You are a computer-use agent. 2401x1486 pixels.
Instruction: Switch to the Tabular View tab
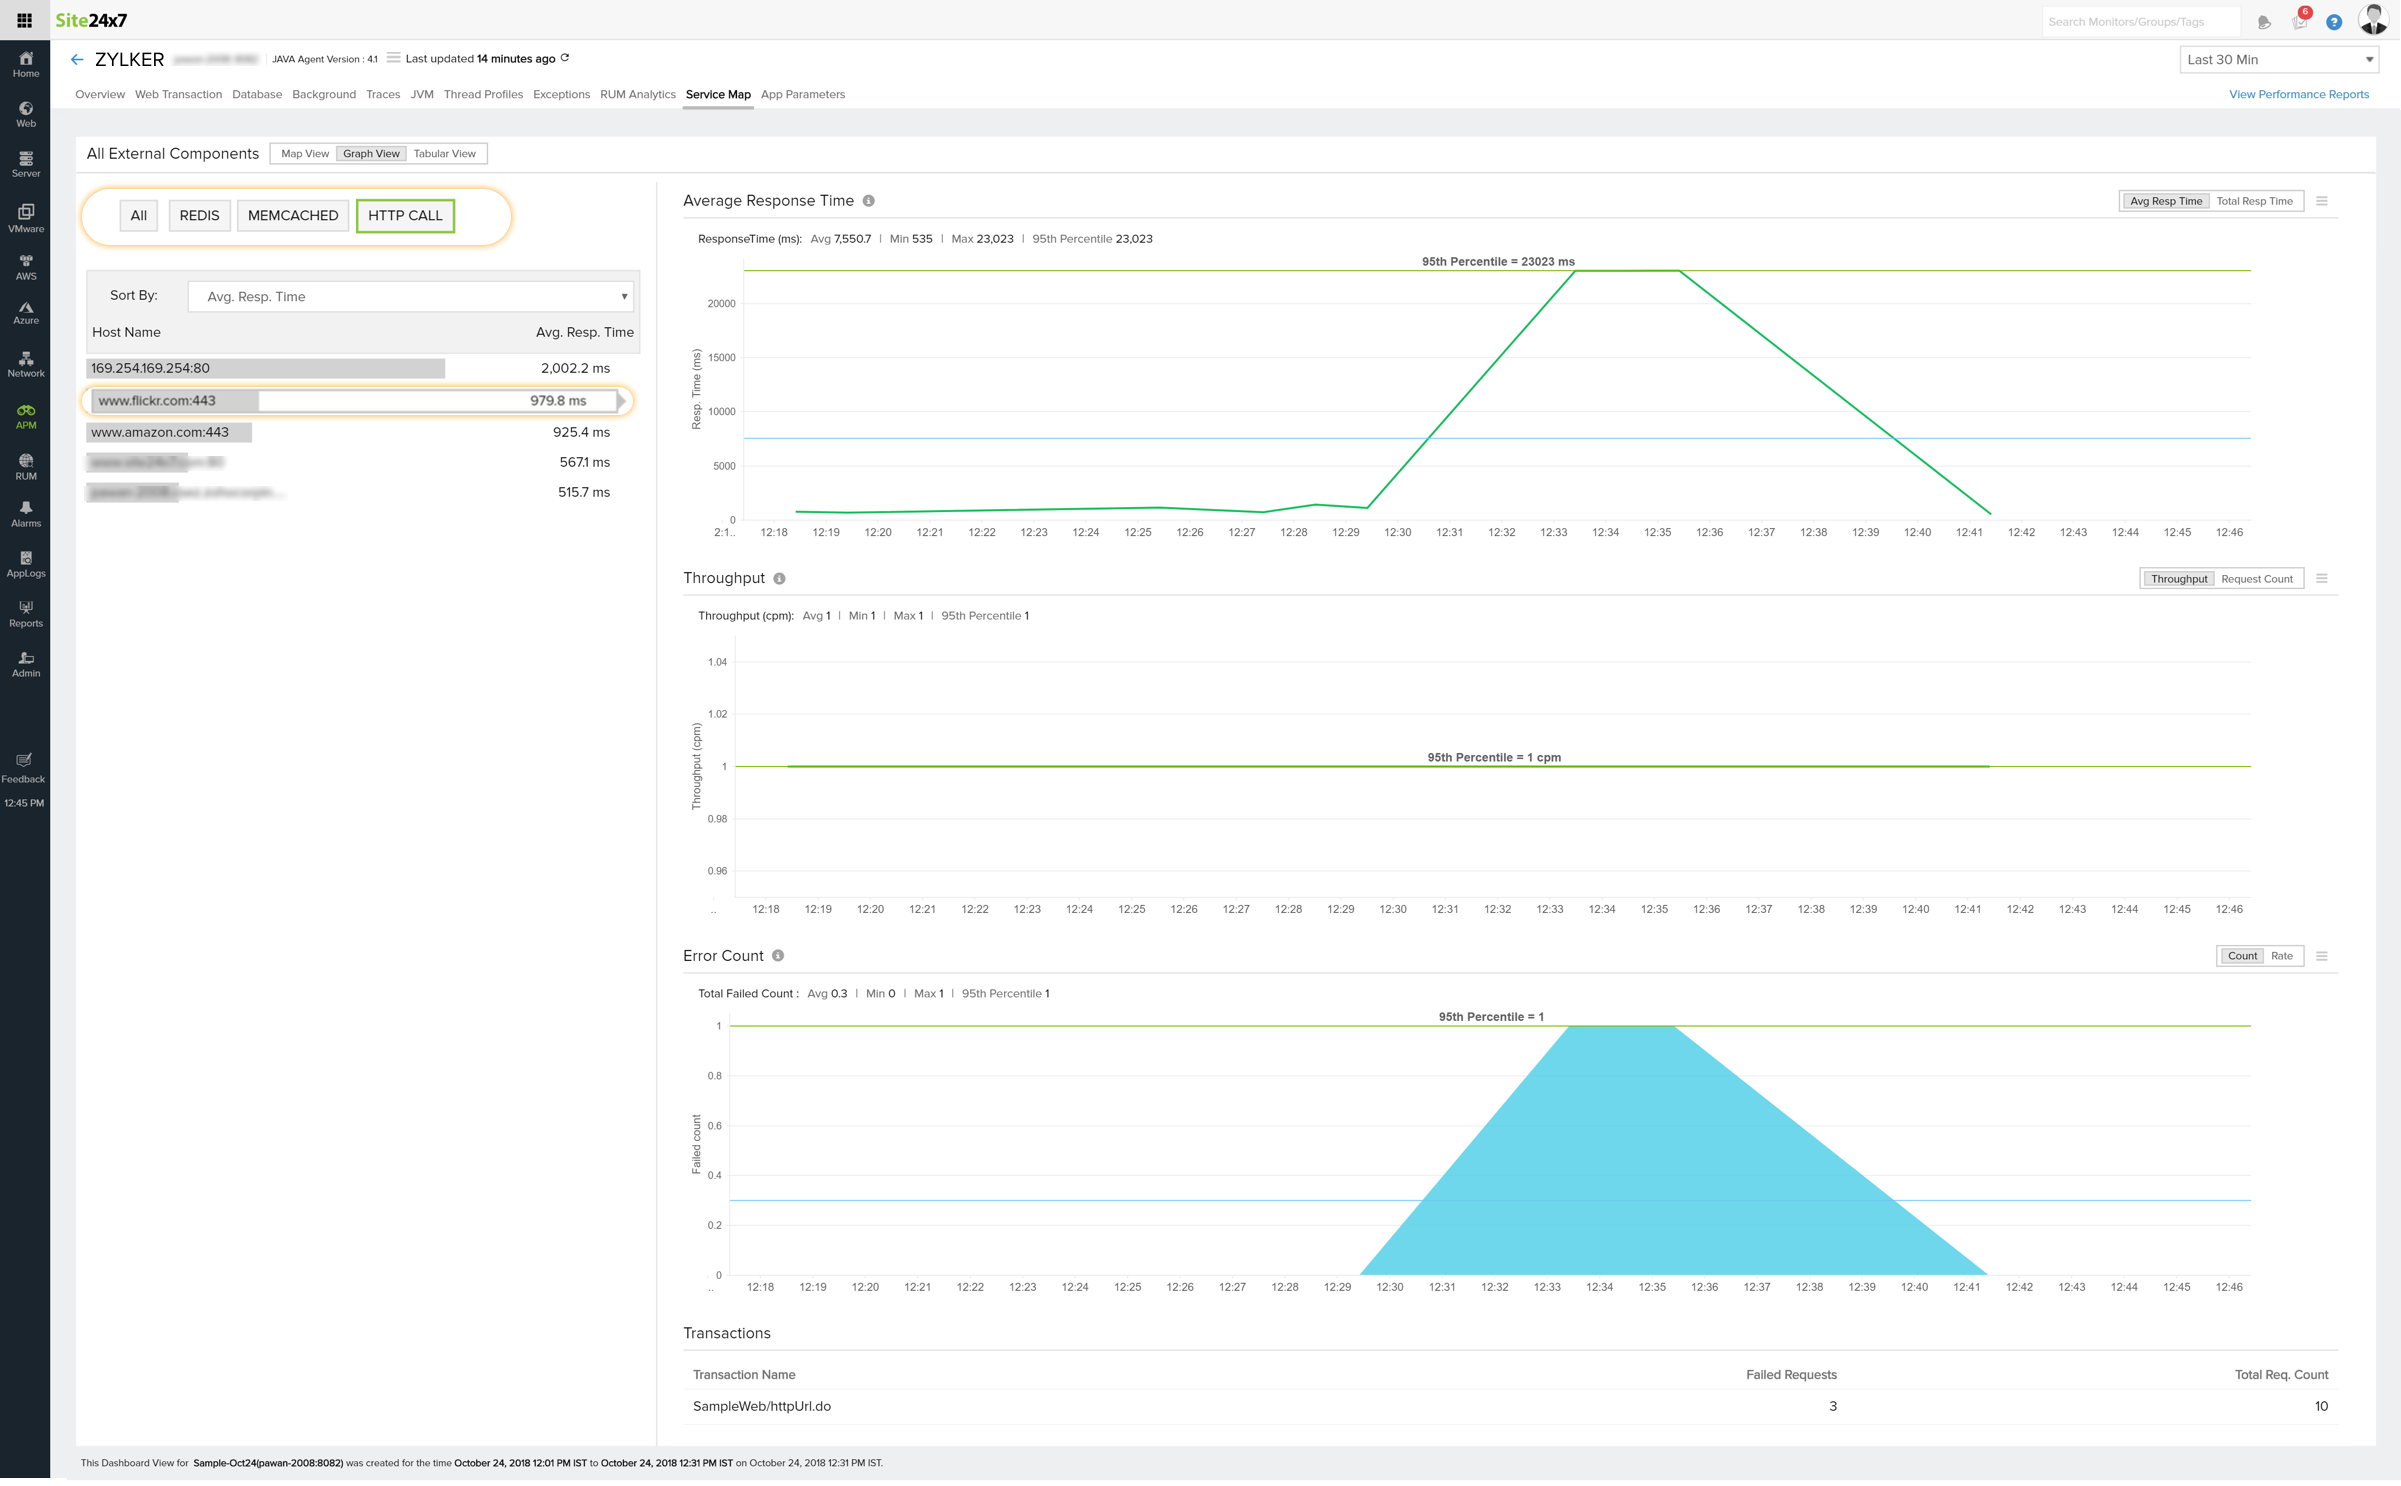click(x=444, y=153)
